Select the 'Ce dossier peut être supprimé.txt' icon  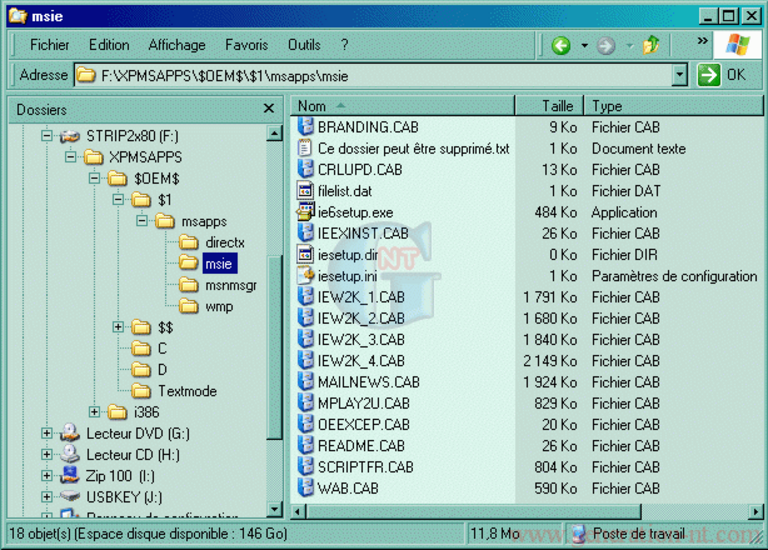pyautogui.click(x=306, y=148)
